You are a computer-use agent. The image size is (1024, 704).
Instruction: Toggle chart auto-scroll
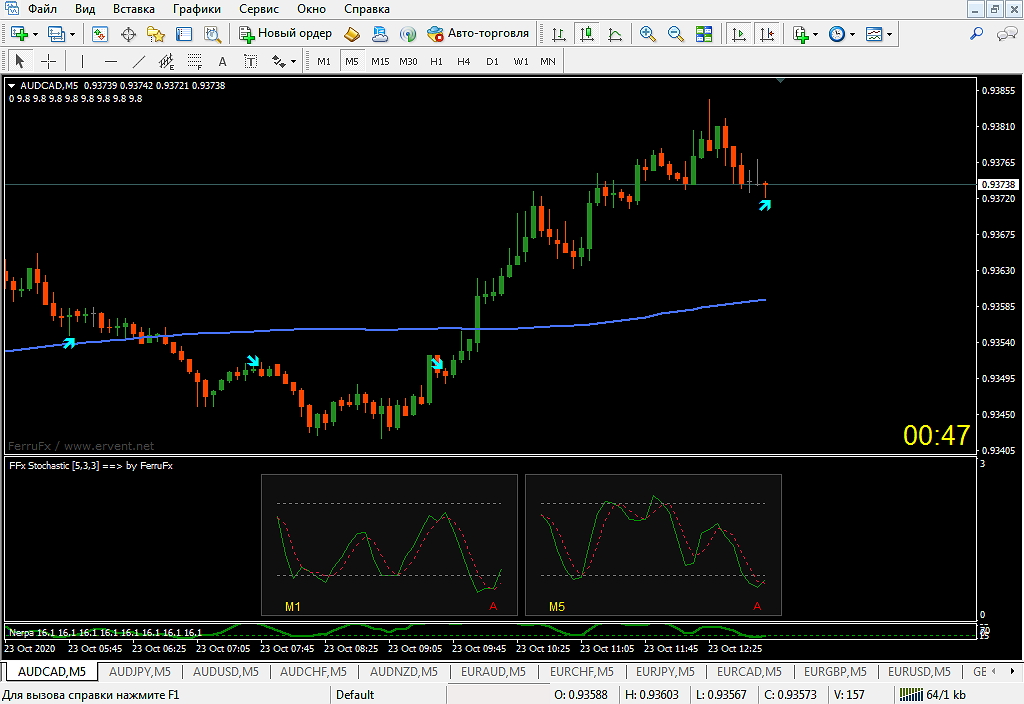(739, 34)
